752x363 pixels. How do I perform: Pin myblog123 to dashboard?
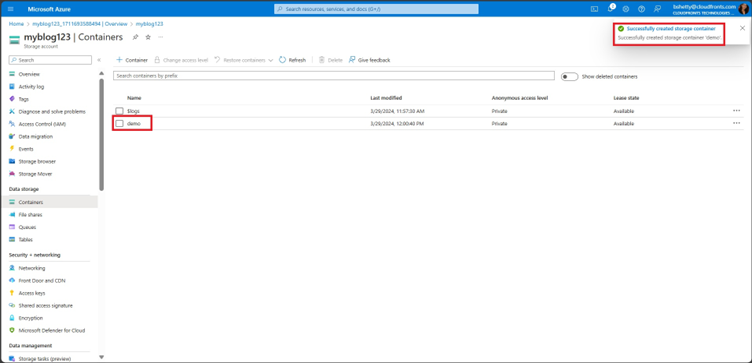click(x=136, y=37)
